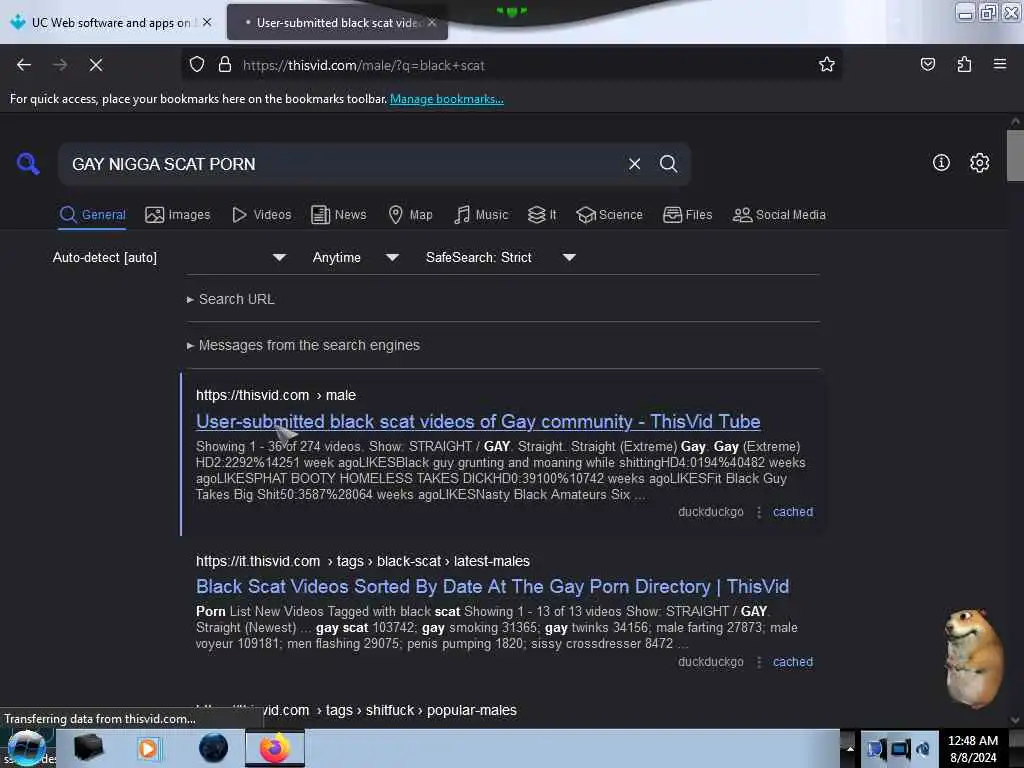Screen dimensions: 1024x768
Task: Open cached link for second result
Action: coord(793,662)
